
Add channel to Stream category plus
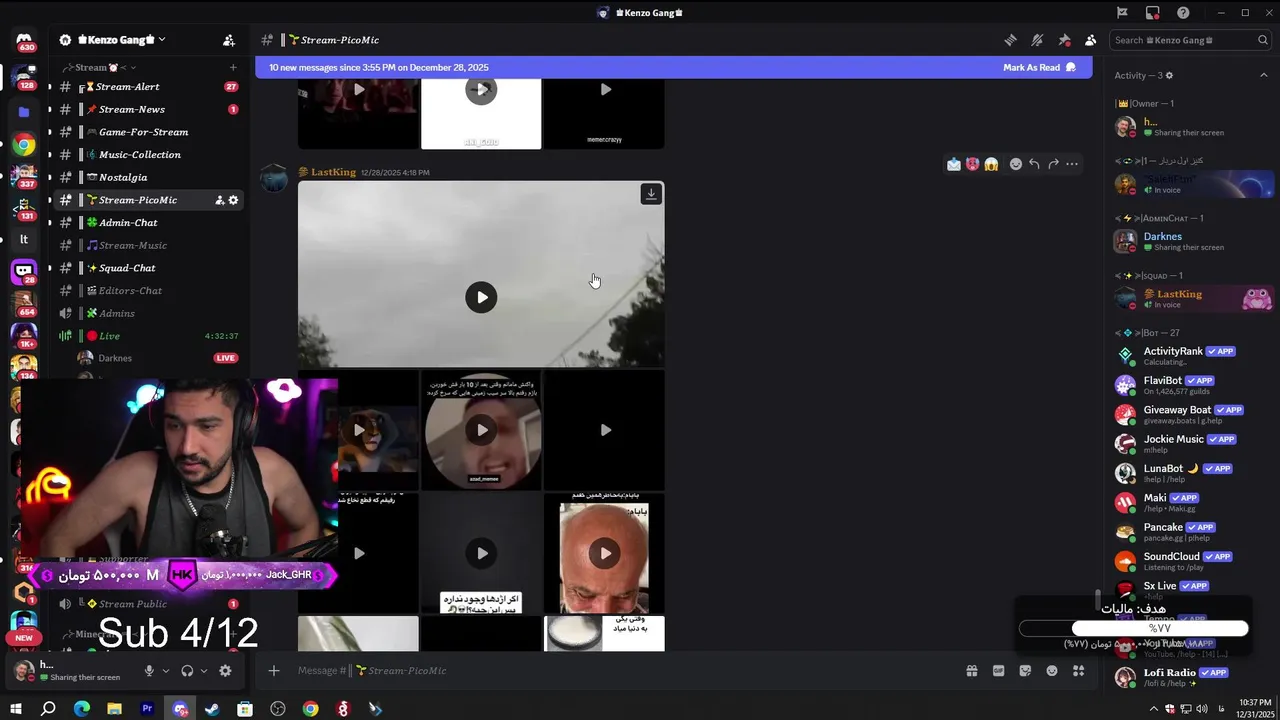[x=233, y=67]
